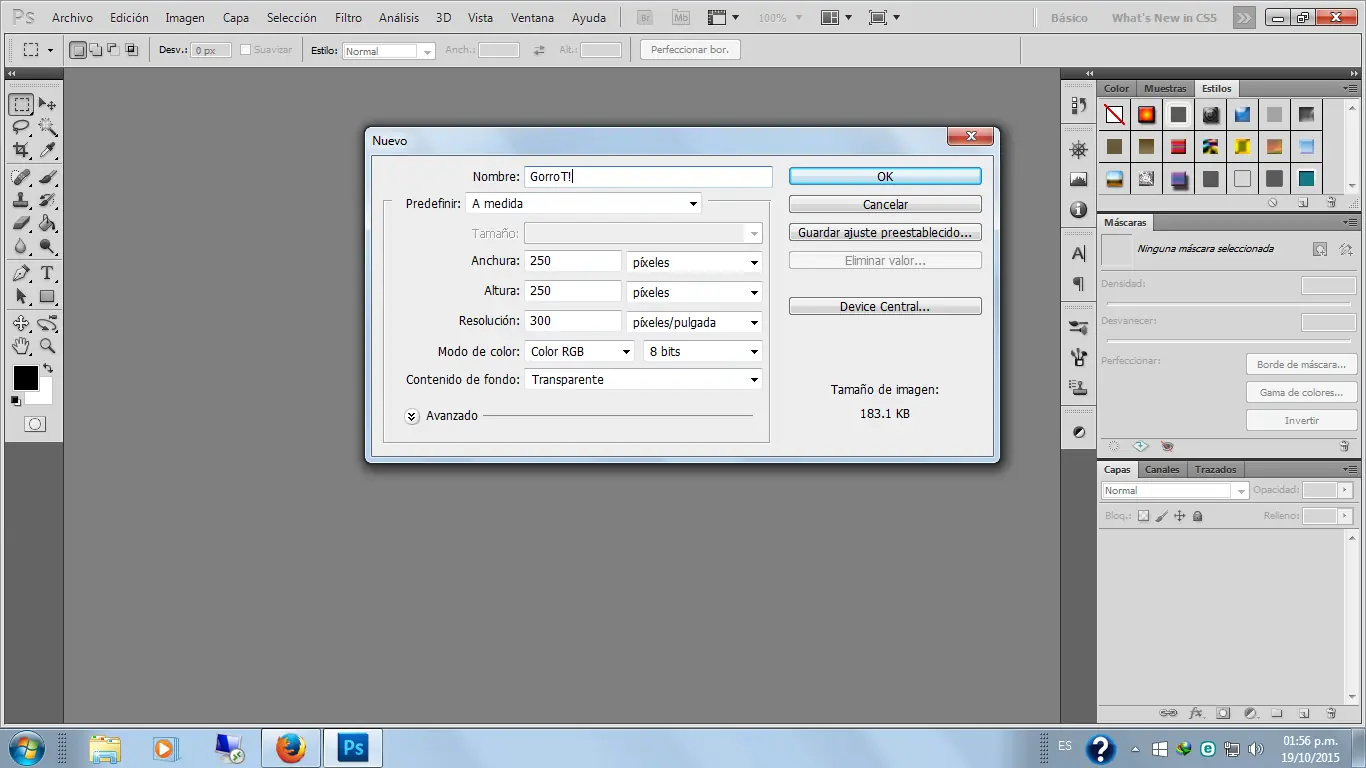The image size is (1366, 768).
Task: Switch to the Trazados tab
Action: click(1215, 469)
